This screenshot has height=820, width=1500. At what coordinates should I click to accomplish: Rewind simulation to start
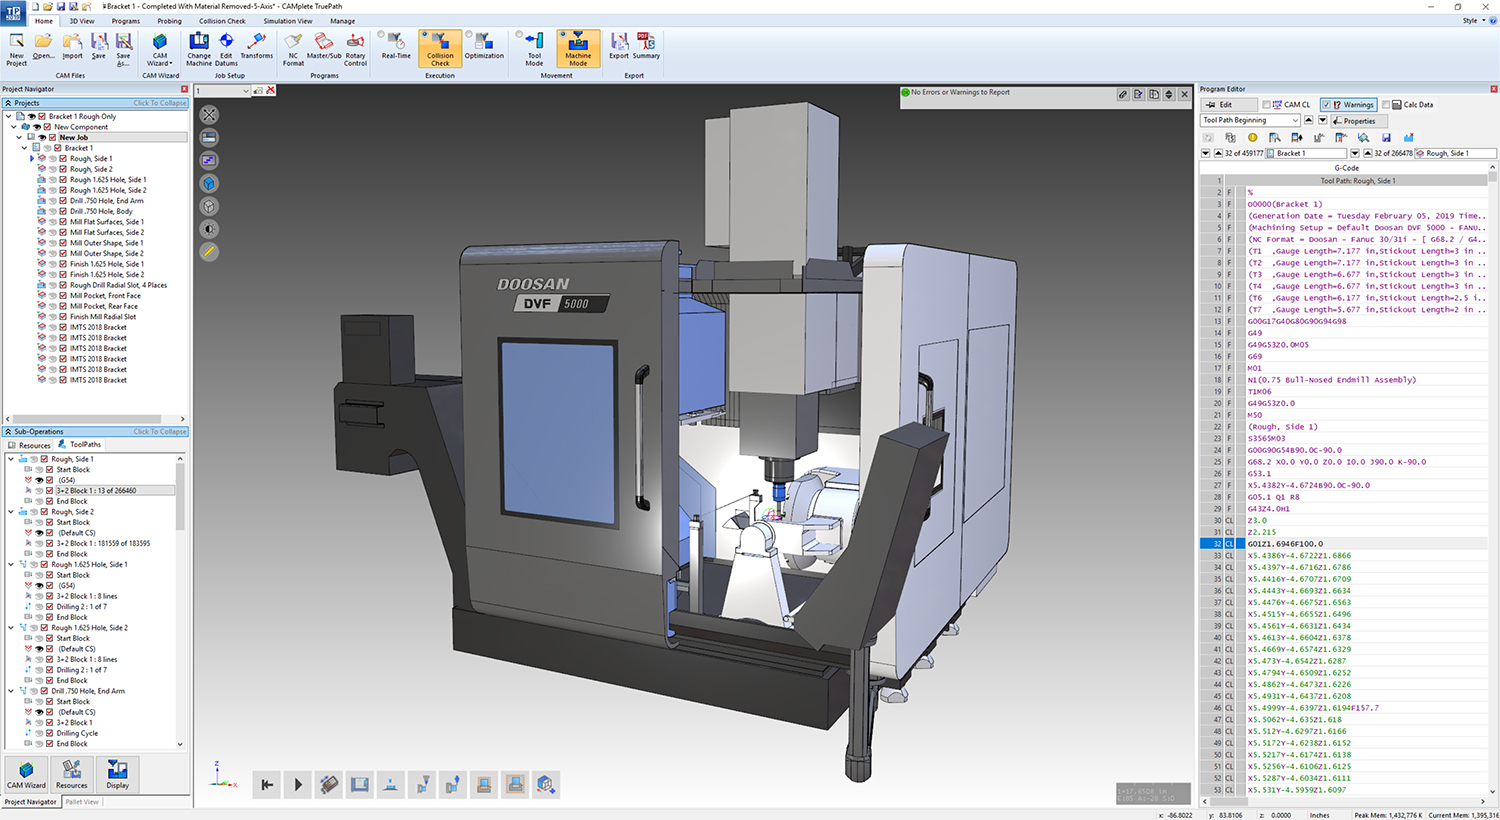(267, 785)
